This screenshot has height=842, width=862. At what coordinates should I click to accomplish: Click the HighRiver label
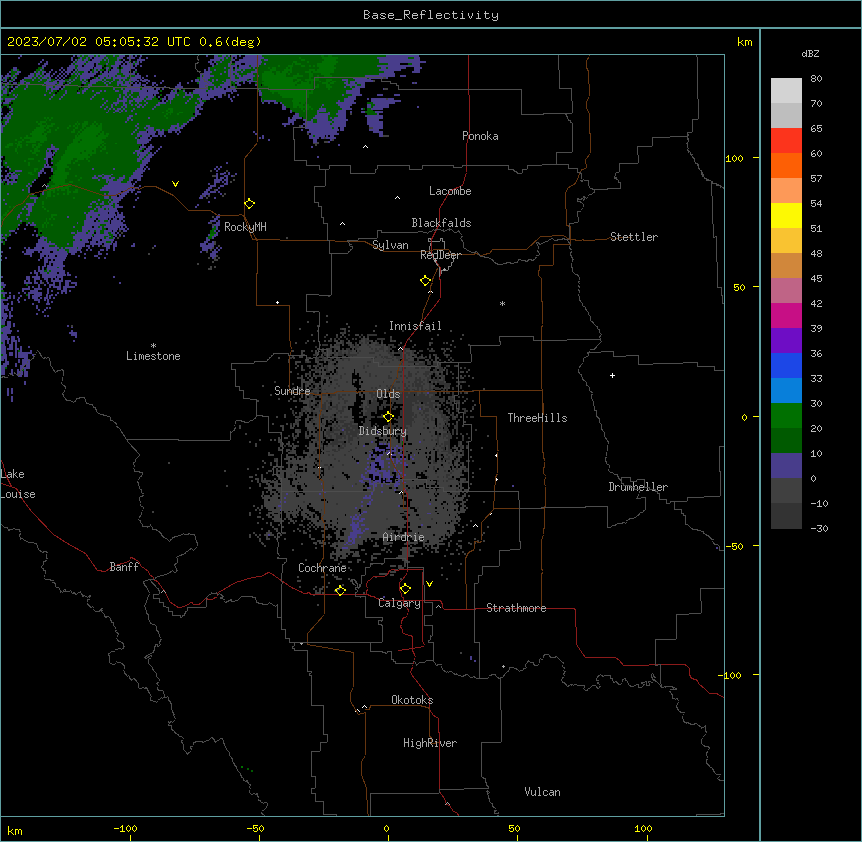[x=430, y=743]
